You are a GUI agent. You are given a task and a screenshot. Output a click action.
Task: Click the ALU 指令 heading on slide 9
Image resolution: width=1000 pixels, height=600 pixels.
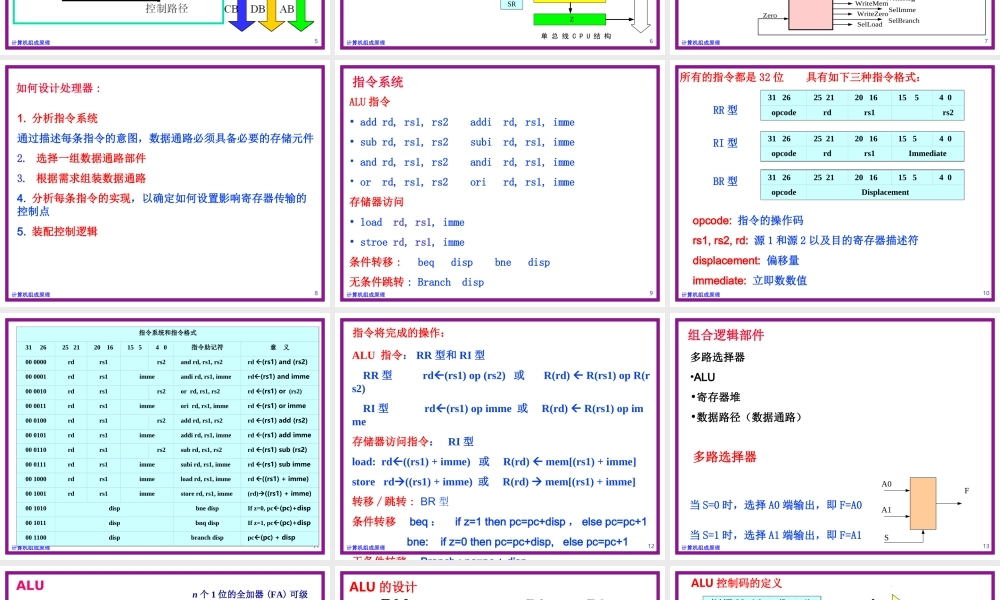click(369, 102)
